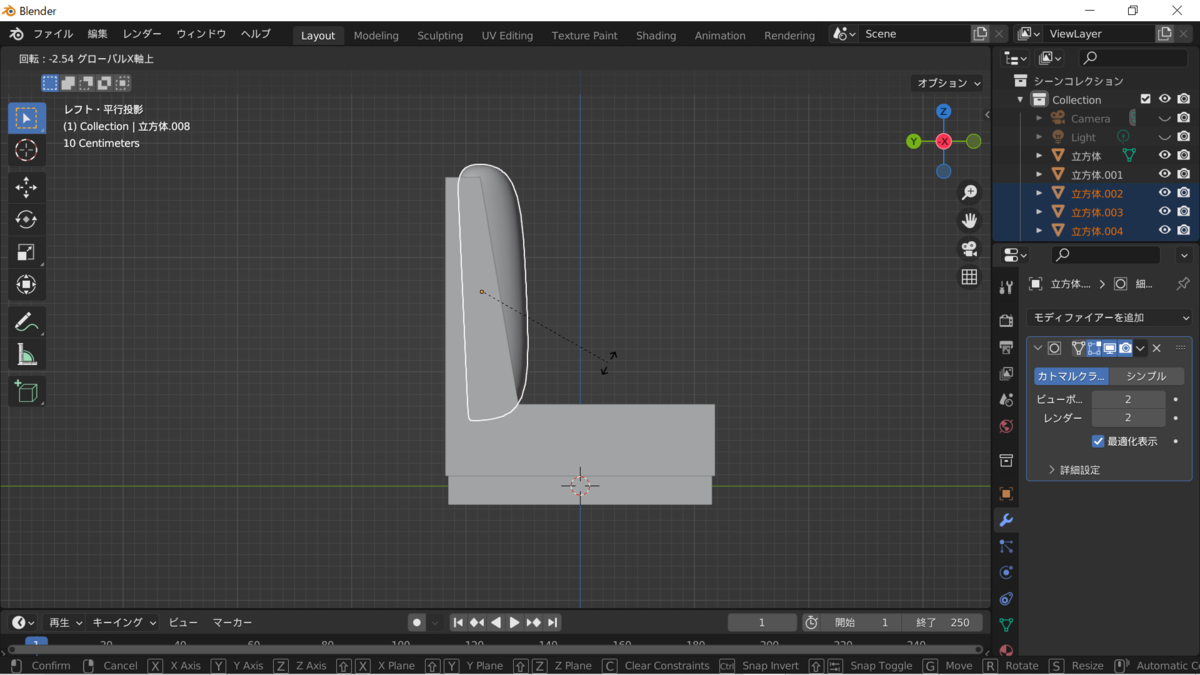Open the Physics properties tab

coord(1006,572)
